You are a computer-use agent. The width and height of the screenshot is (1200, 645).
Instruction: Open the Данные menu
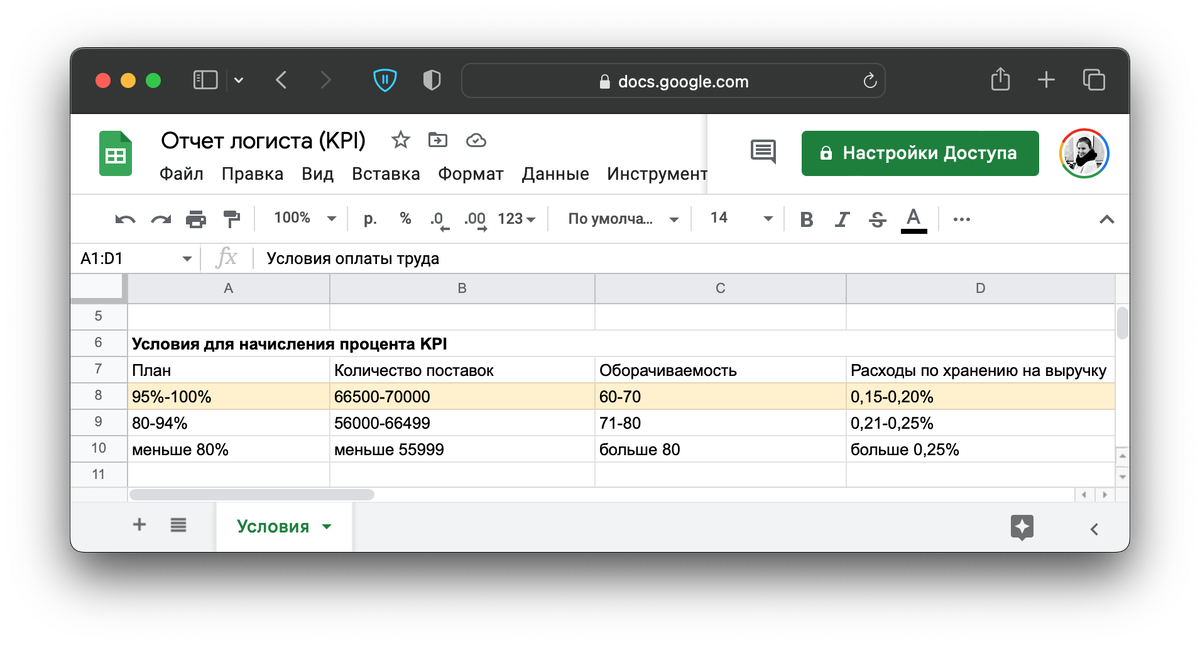point(555,173)
